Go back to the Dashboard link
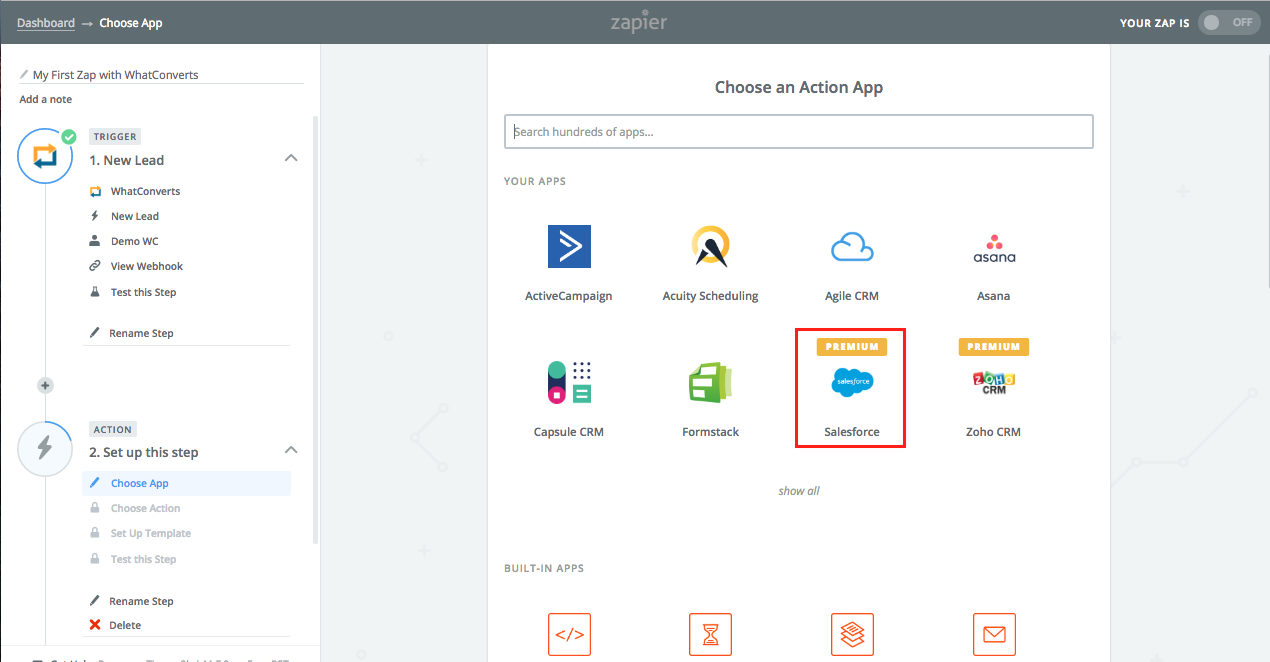The width and height of the screenshot is (1270, 662). pyautogui.click(x=46, y=23)
